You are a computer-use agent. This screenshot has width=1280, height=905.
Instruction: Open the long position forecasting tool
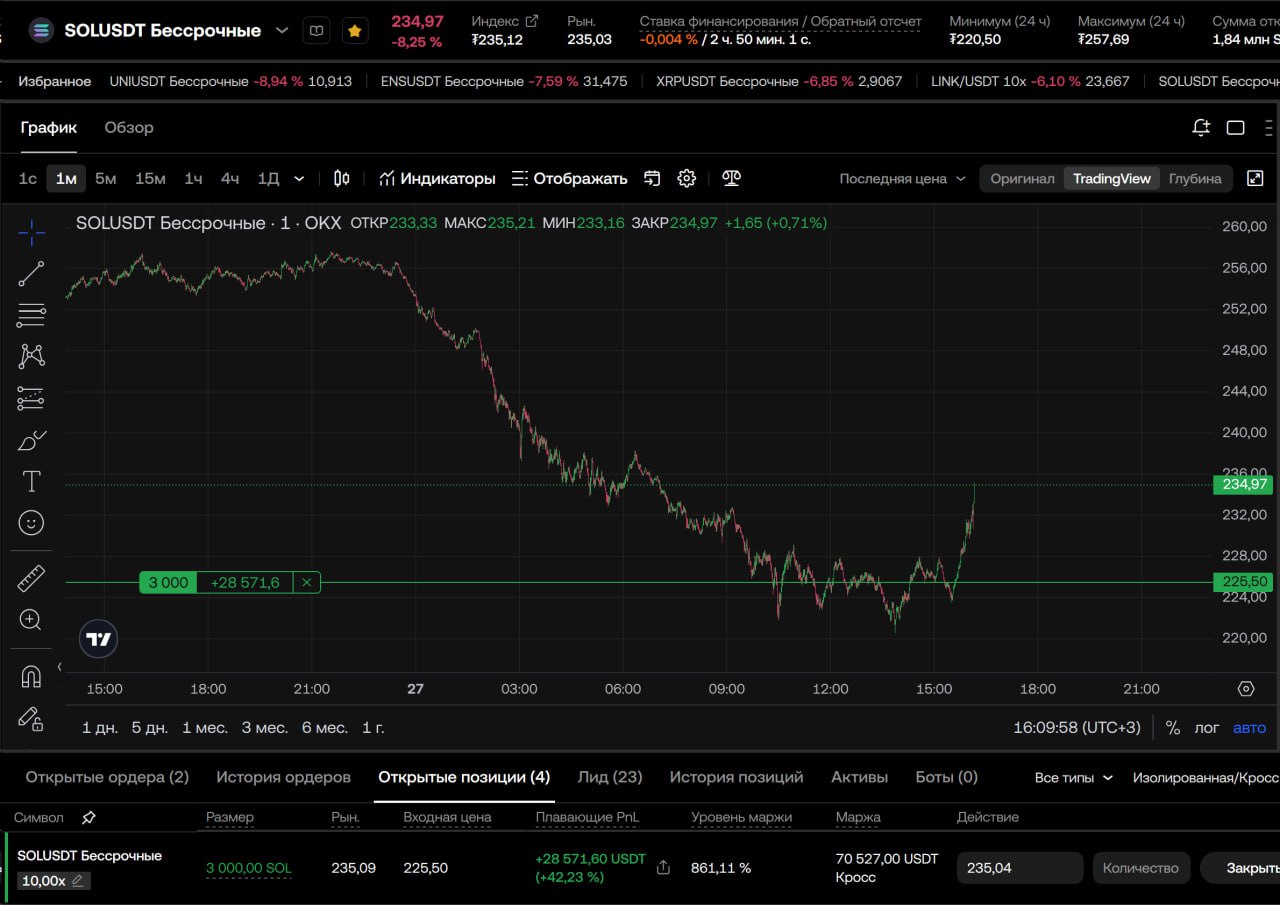31,398
